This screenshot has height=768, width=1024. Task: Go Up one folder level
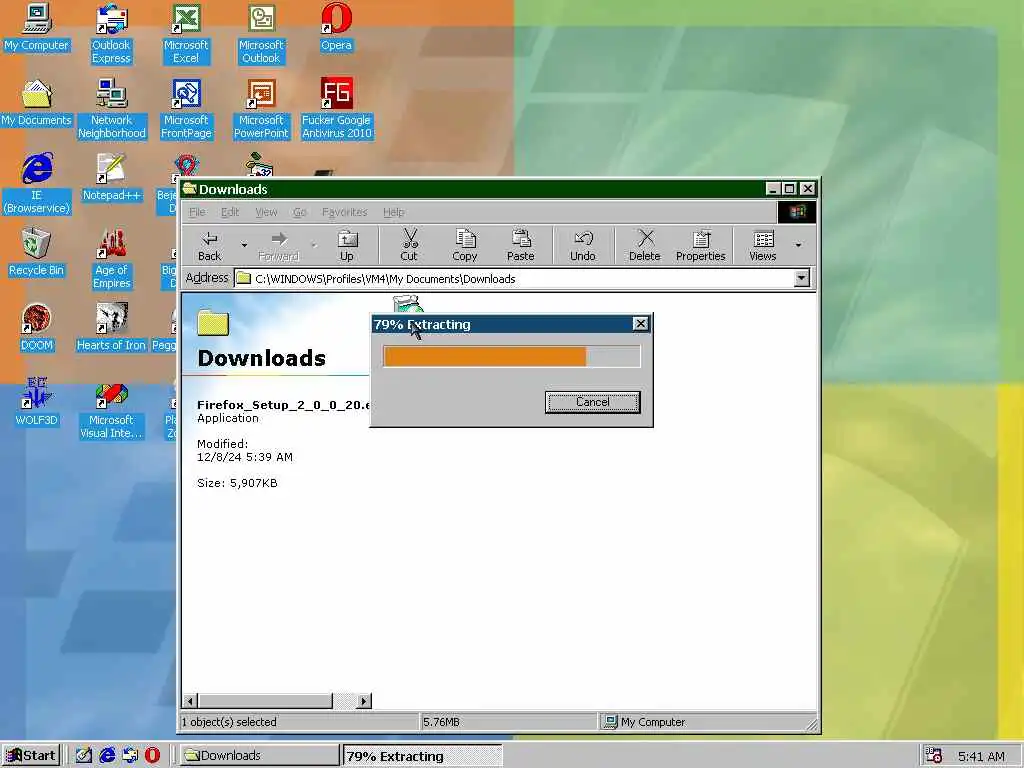tap(347, 246)
